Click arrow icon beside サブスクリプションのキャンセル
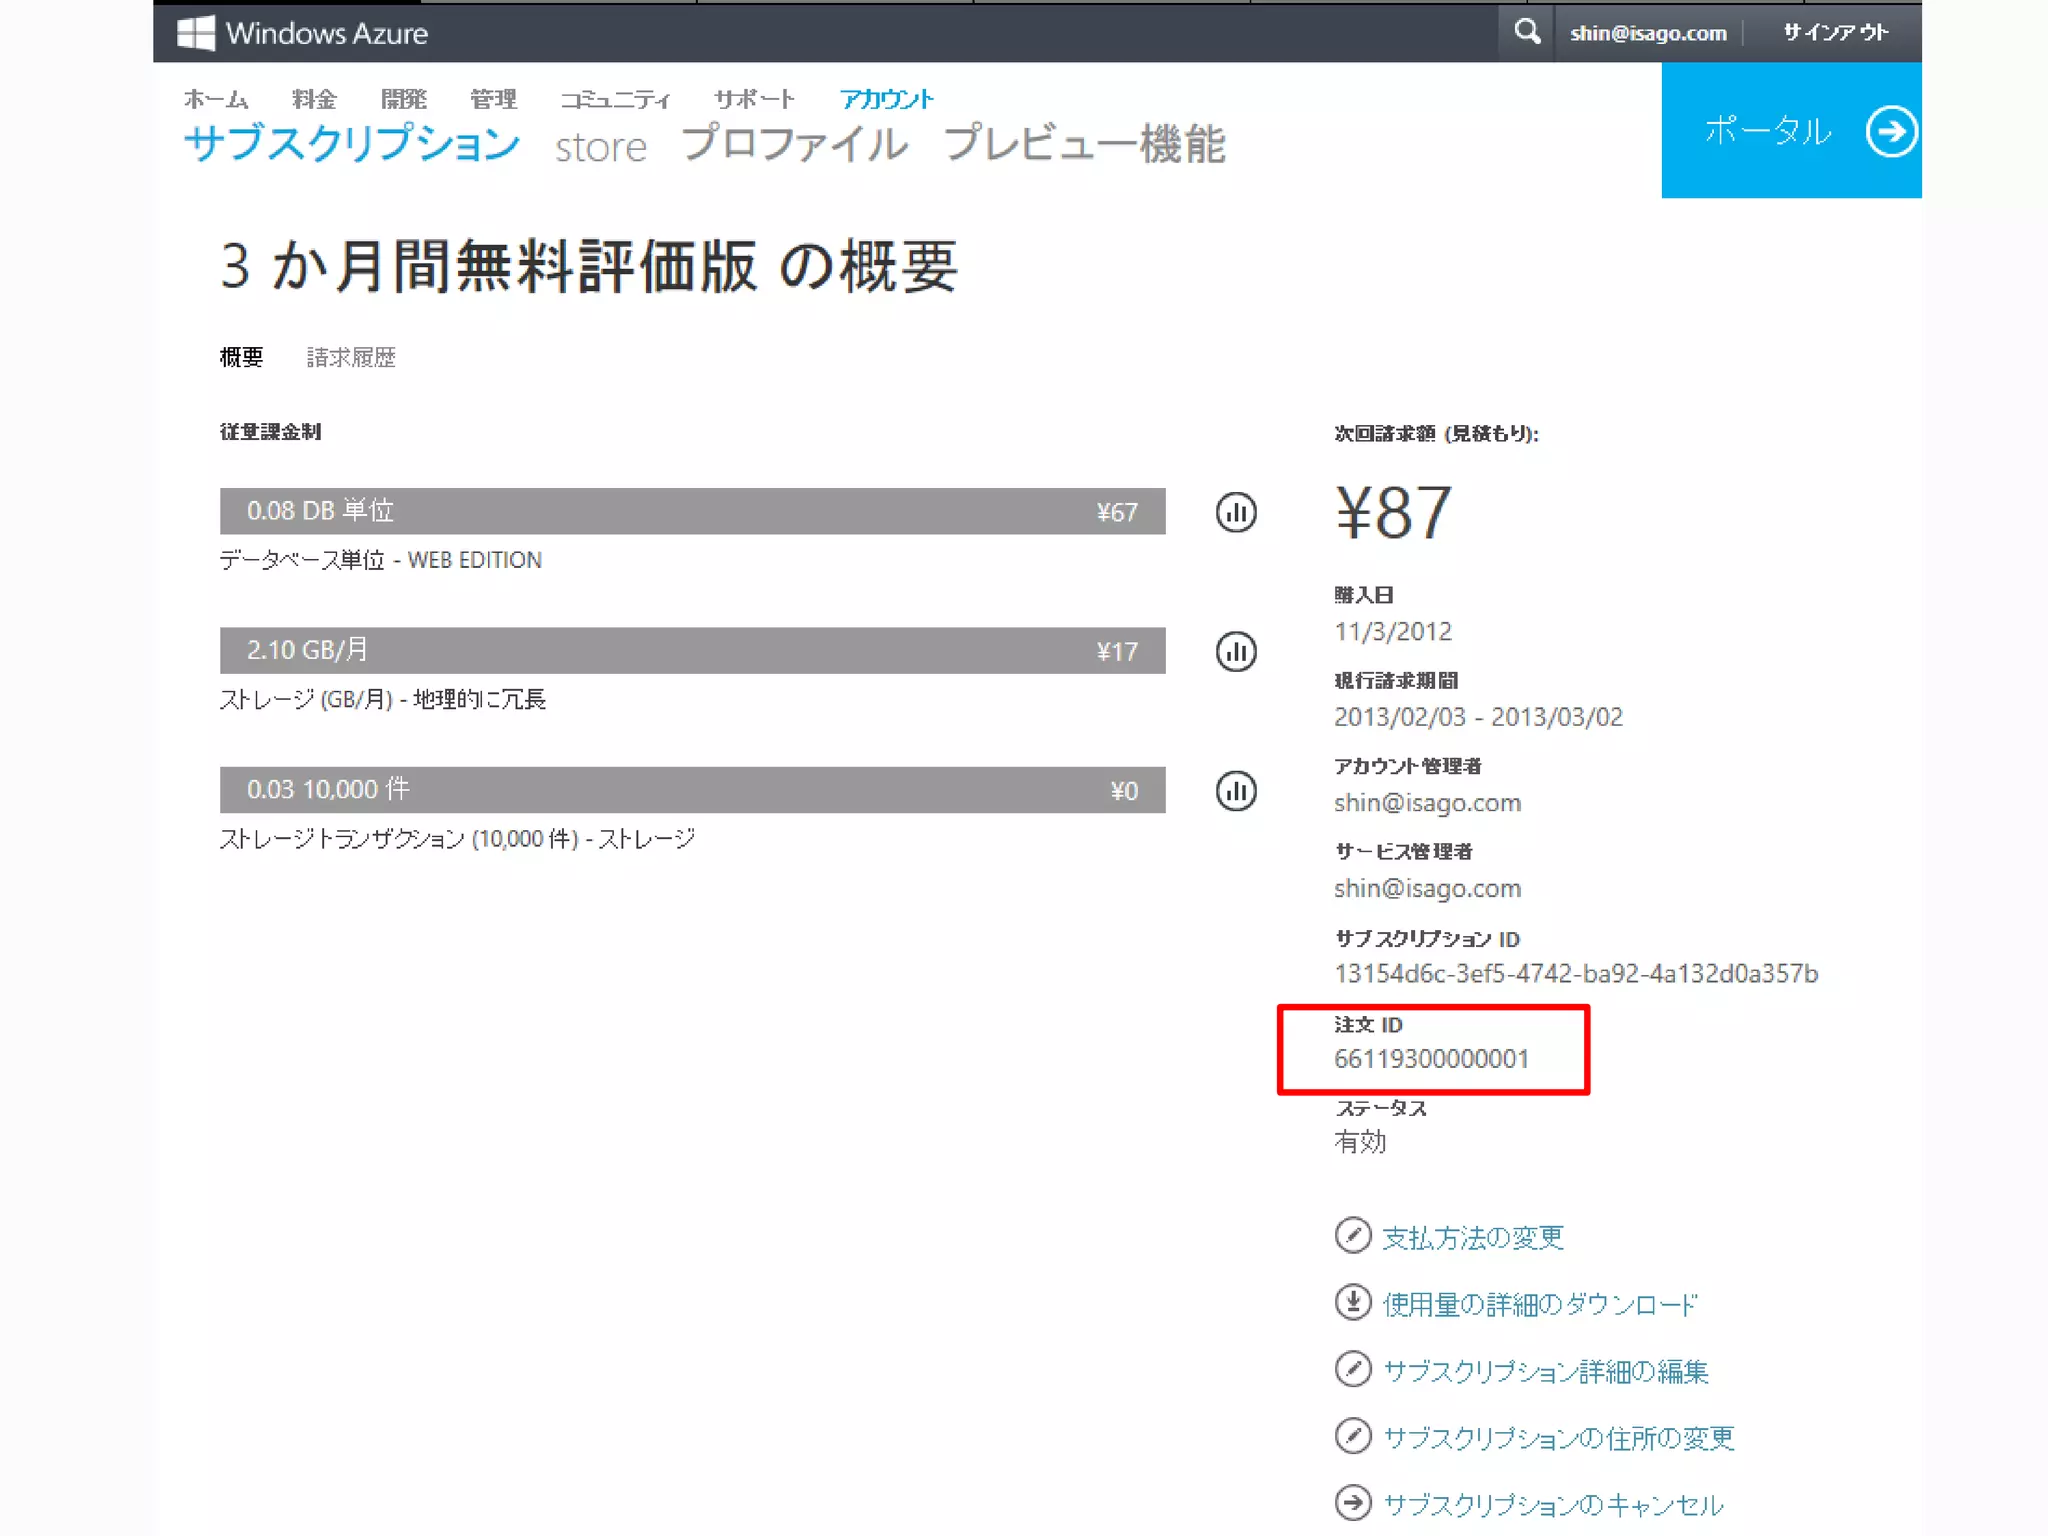This screenshot has height=1536, width=2048. [1352, 1502]
